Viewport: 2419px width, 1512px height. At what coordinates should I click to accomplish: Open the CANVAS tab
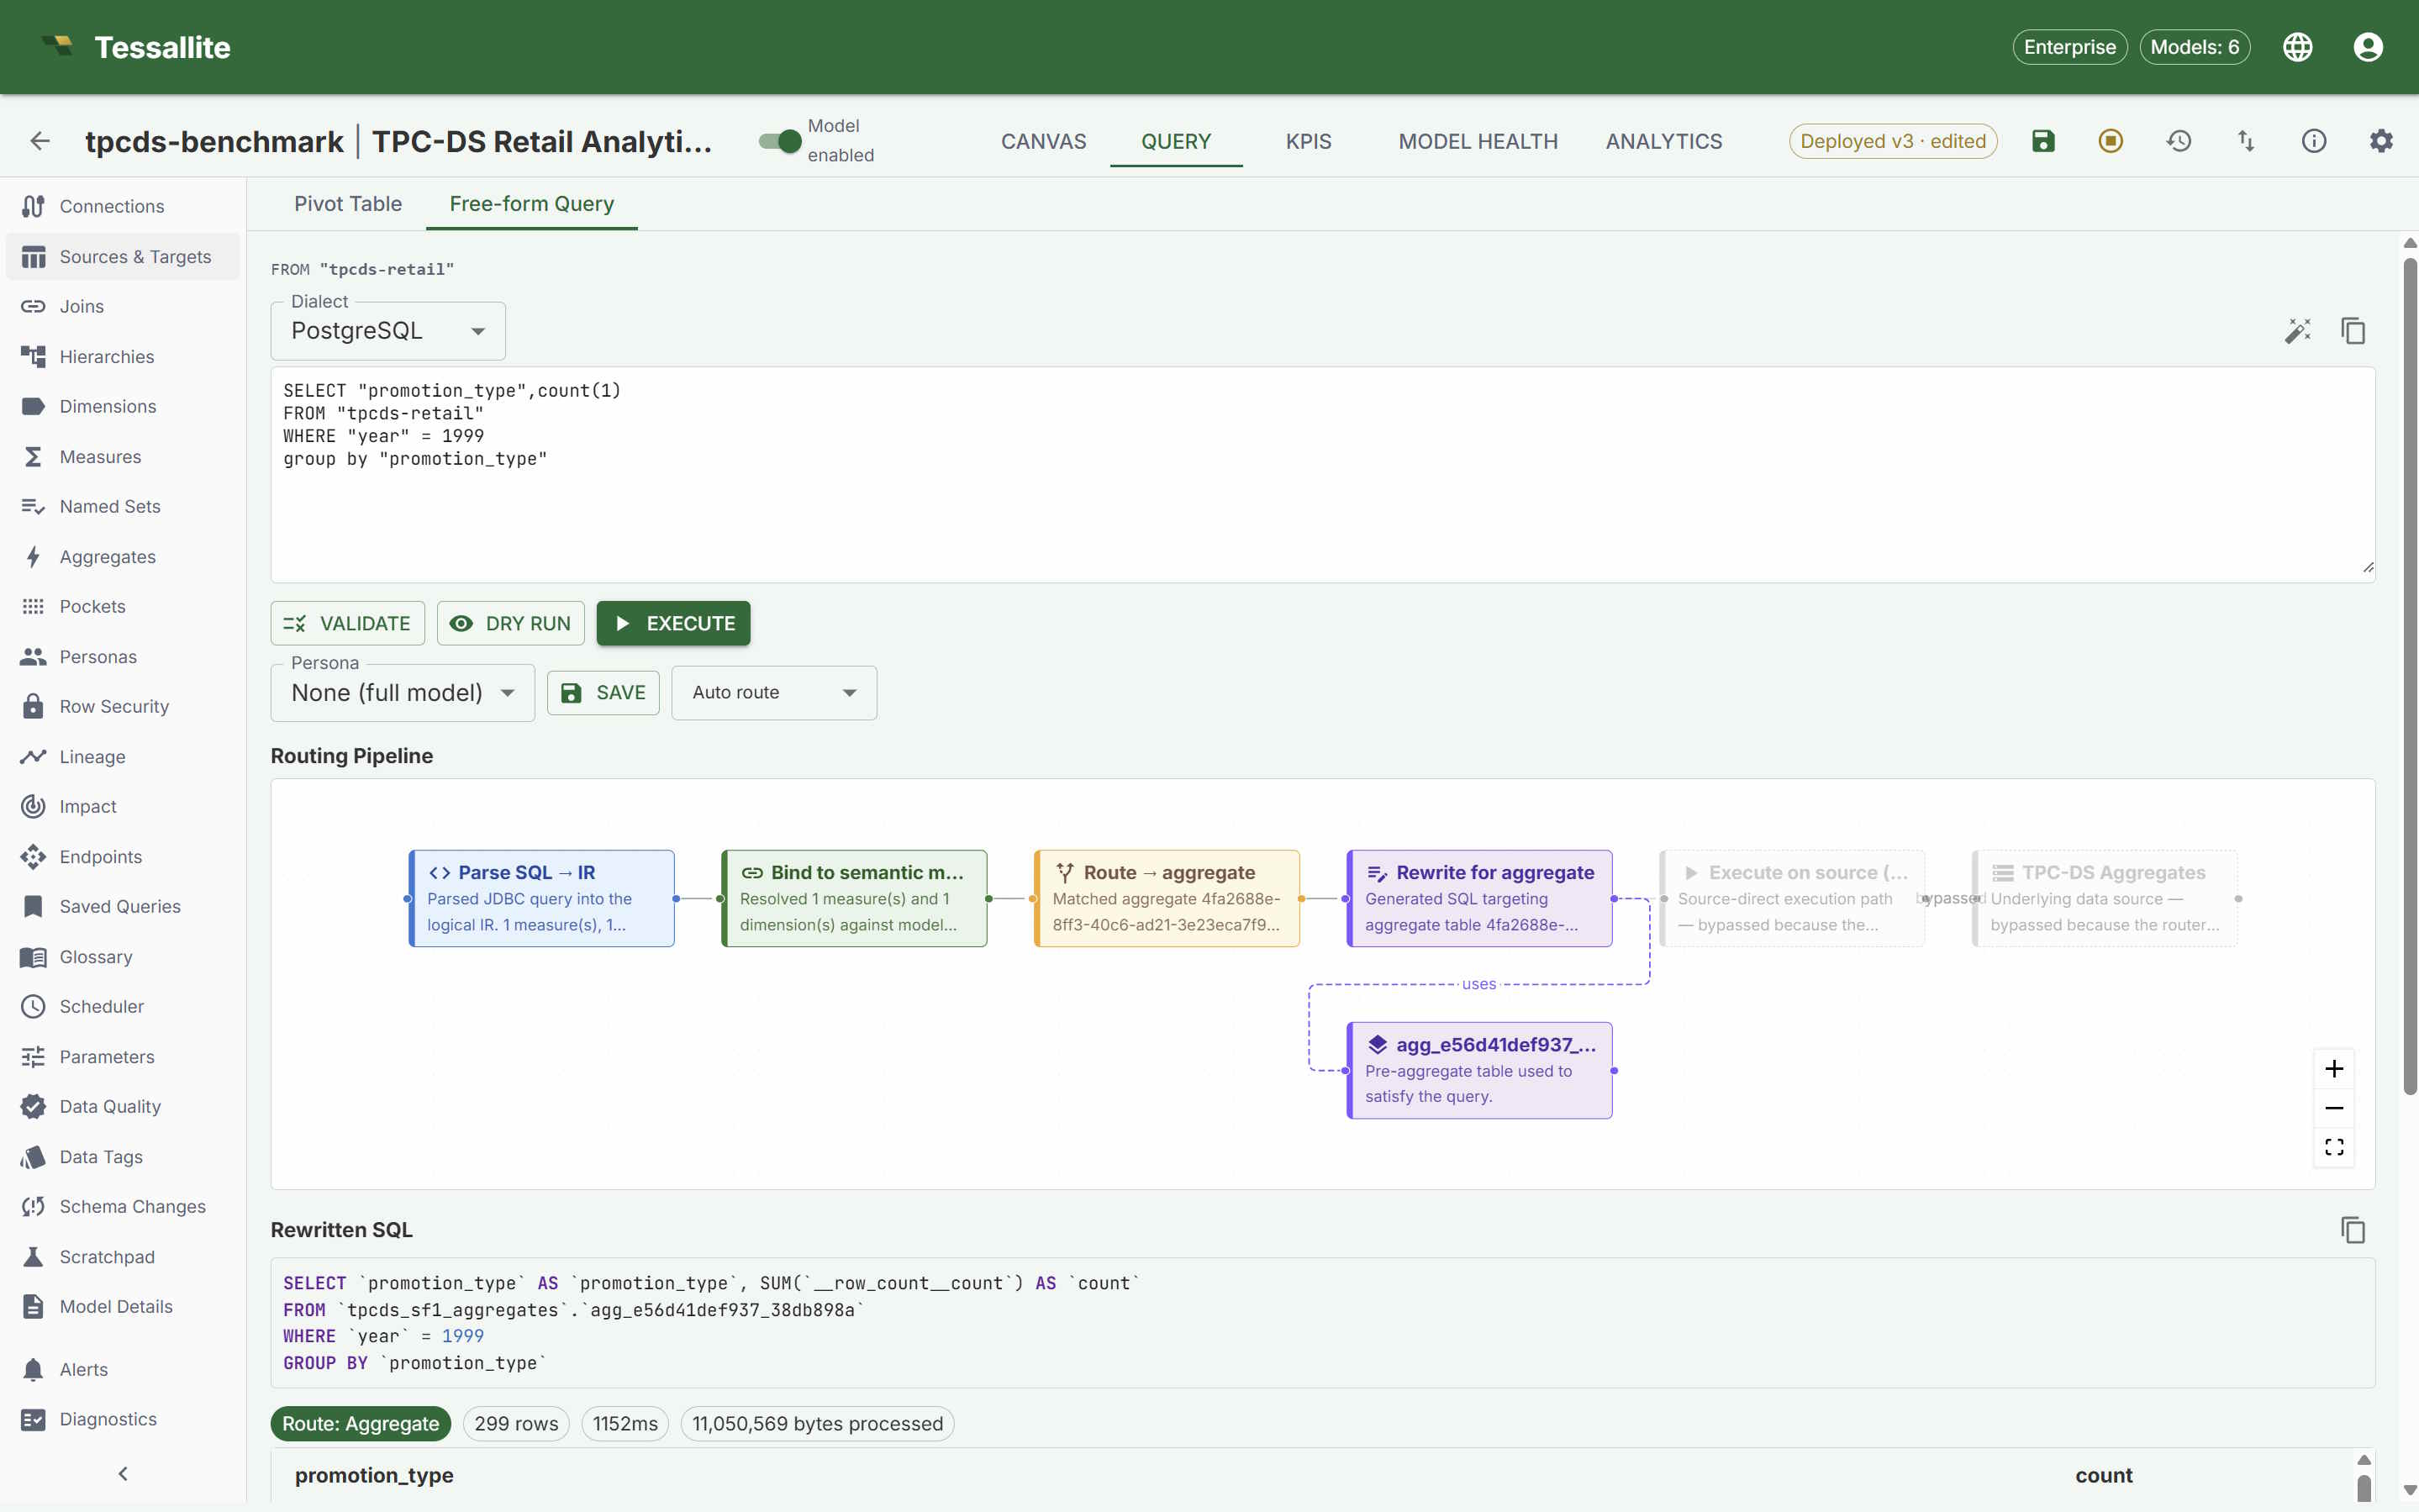pyautogui.click(x=1043, y=141)
